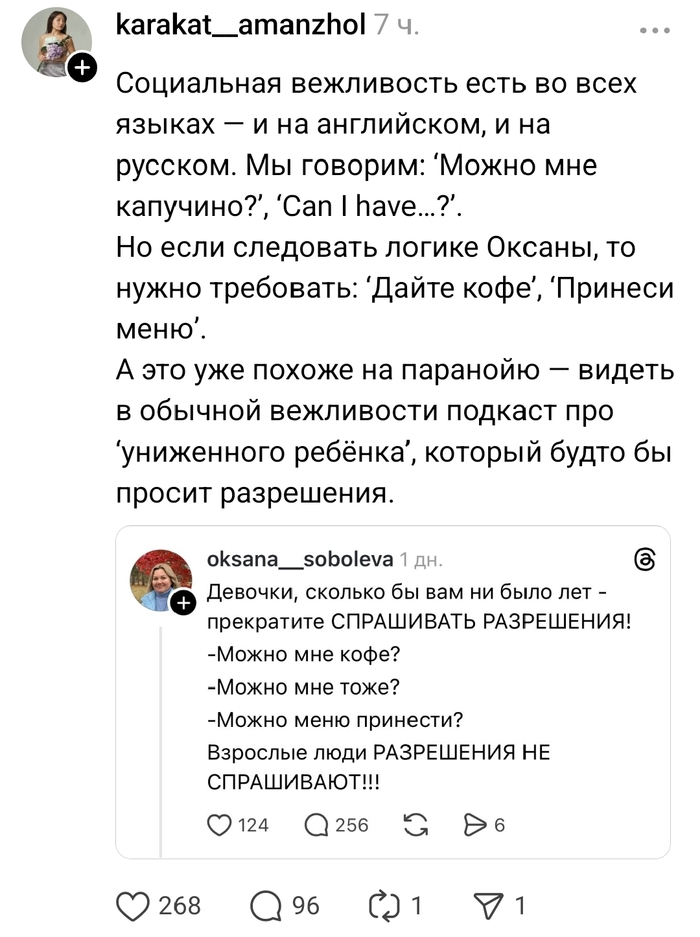700x937 pixels.
Task: Open karakat__amanzhol profile by username
Action: (x=240, y=25)
